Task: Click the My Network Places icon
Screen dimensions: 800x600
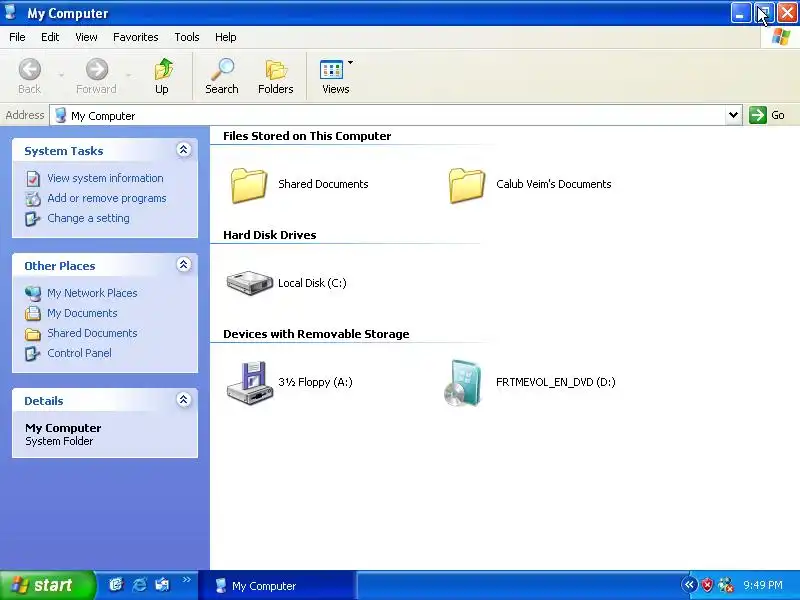Action: (x=33, y=293)
